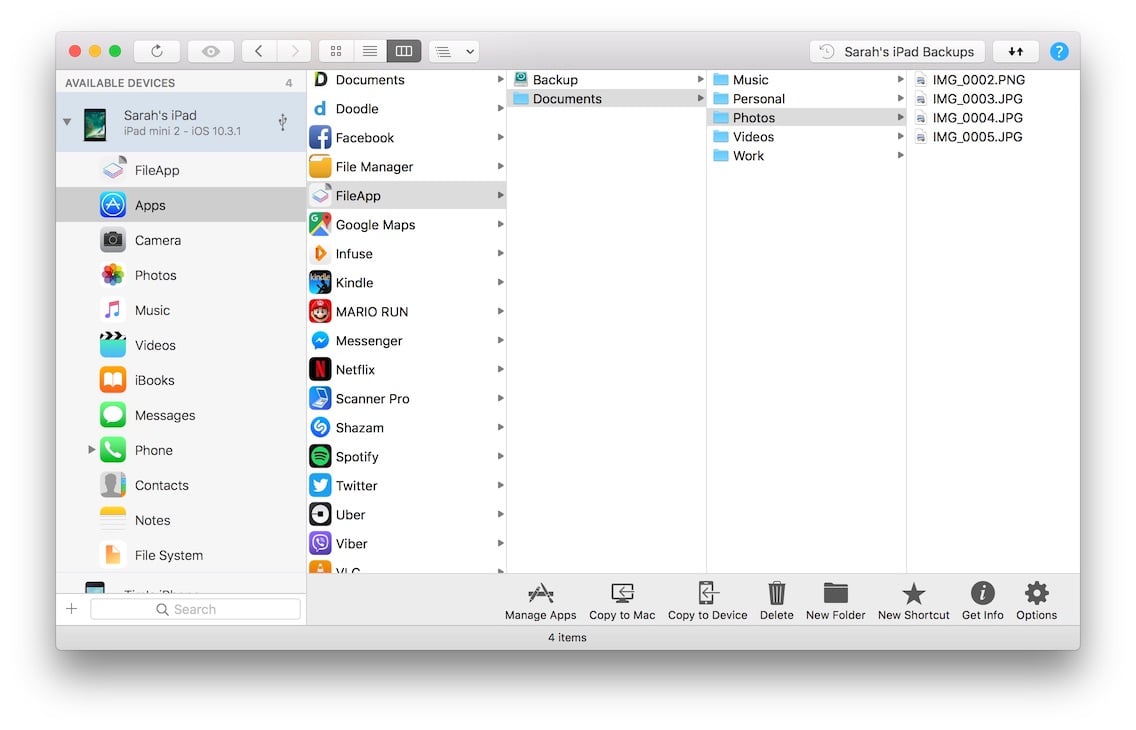The width and height of the screenshot is (1136, 730).
Task: Open help with the blue question mark
Action: tap(1058, 51)
